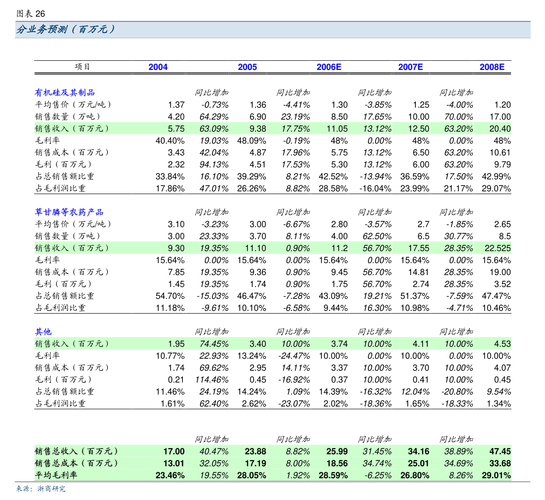Viewport: 545px width, 500px height.
Task: Select total cost 33.68 for 2008E
Action: pyautogui.click(x=500, y=463)
